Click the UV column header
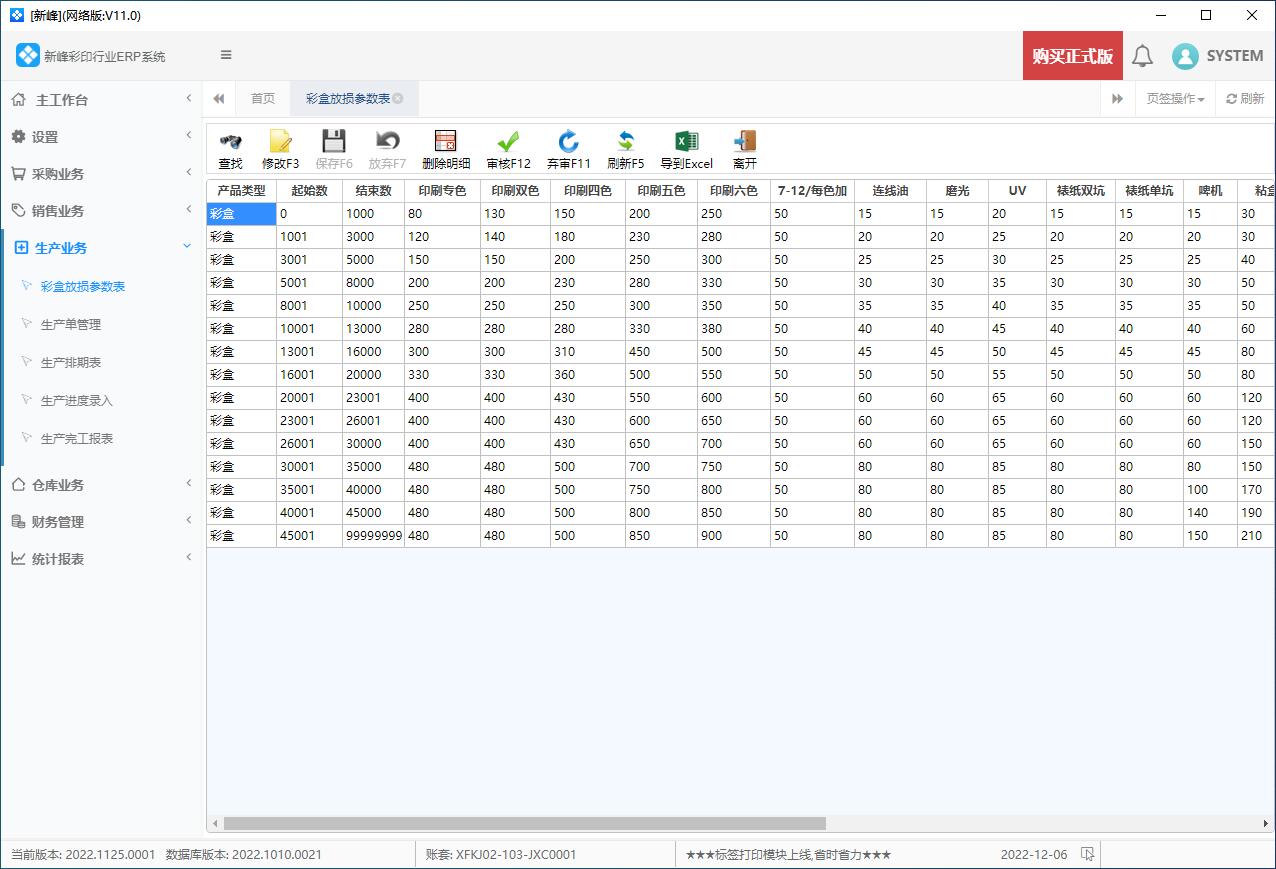 [1017, 190]
